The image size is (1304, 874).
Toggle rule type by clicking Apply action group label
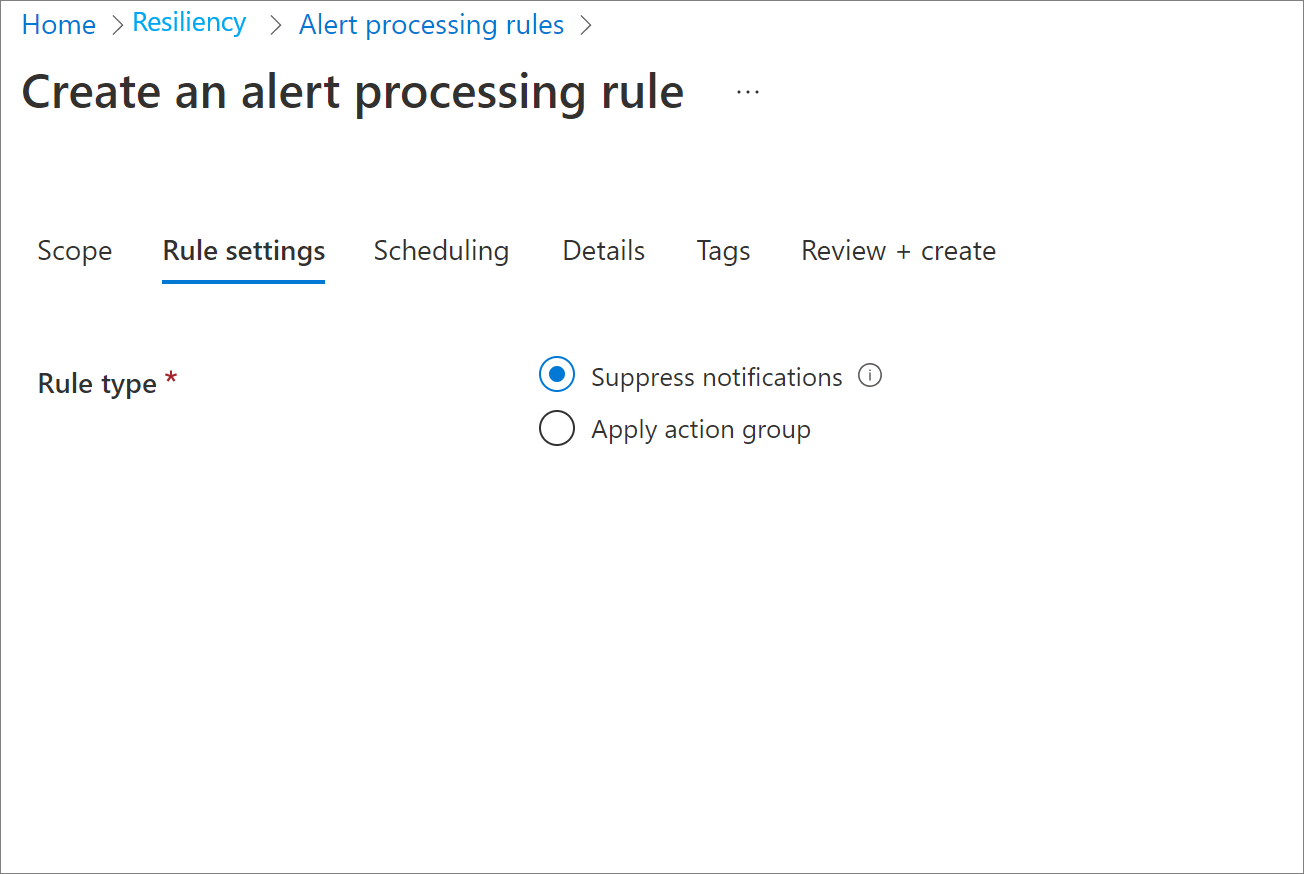click(x=700, y=429)
